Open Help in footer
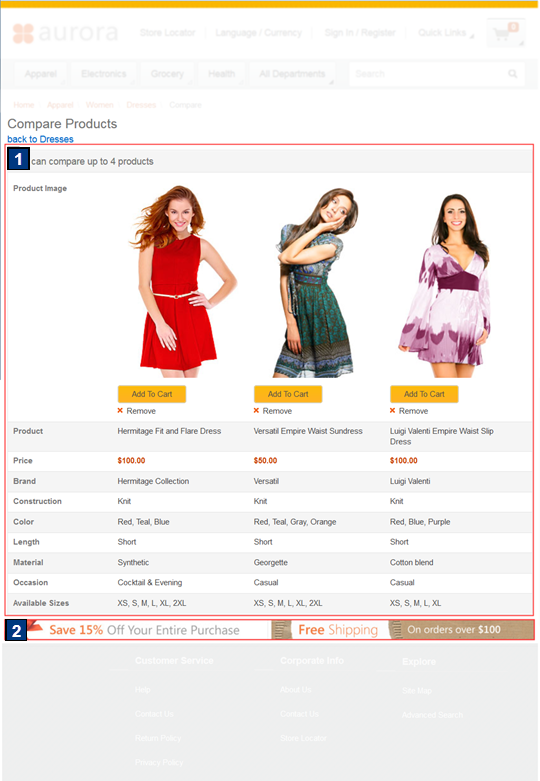This screenshot has width=540, height=781. tap(142, 689)
